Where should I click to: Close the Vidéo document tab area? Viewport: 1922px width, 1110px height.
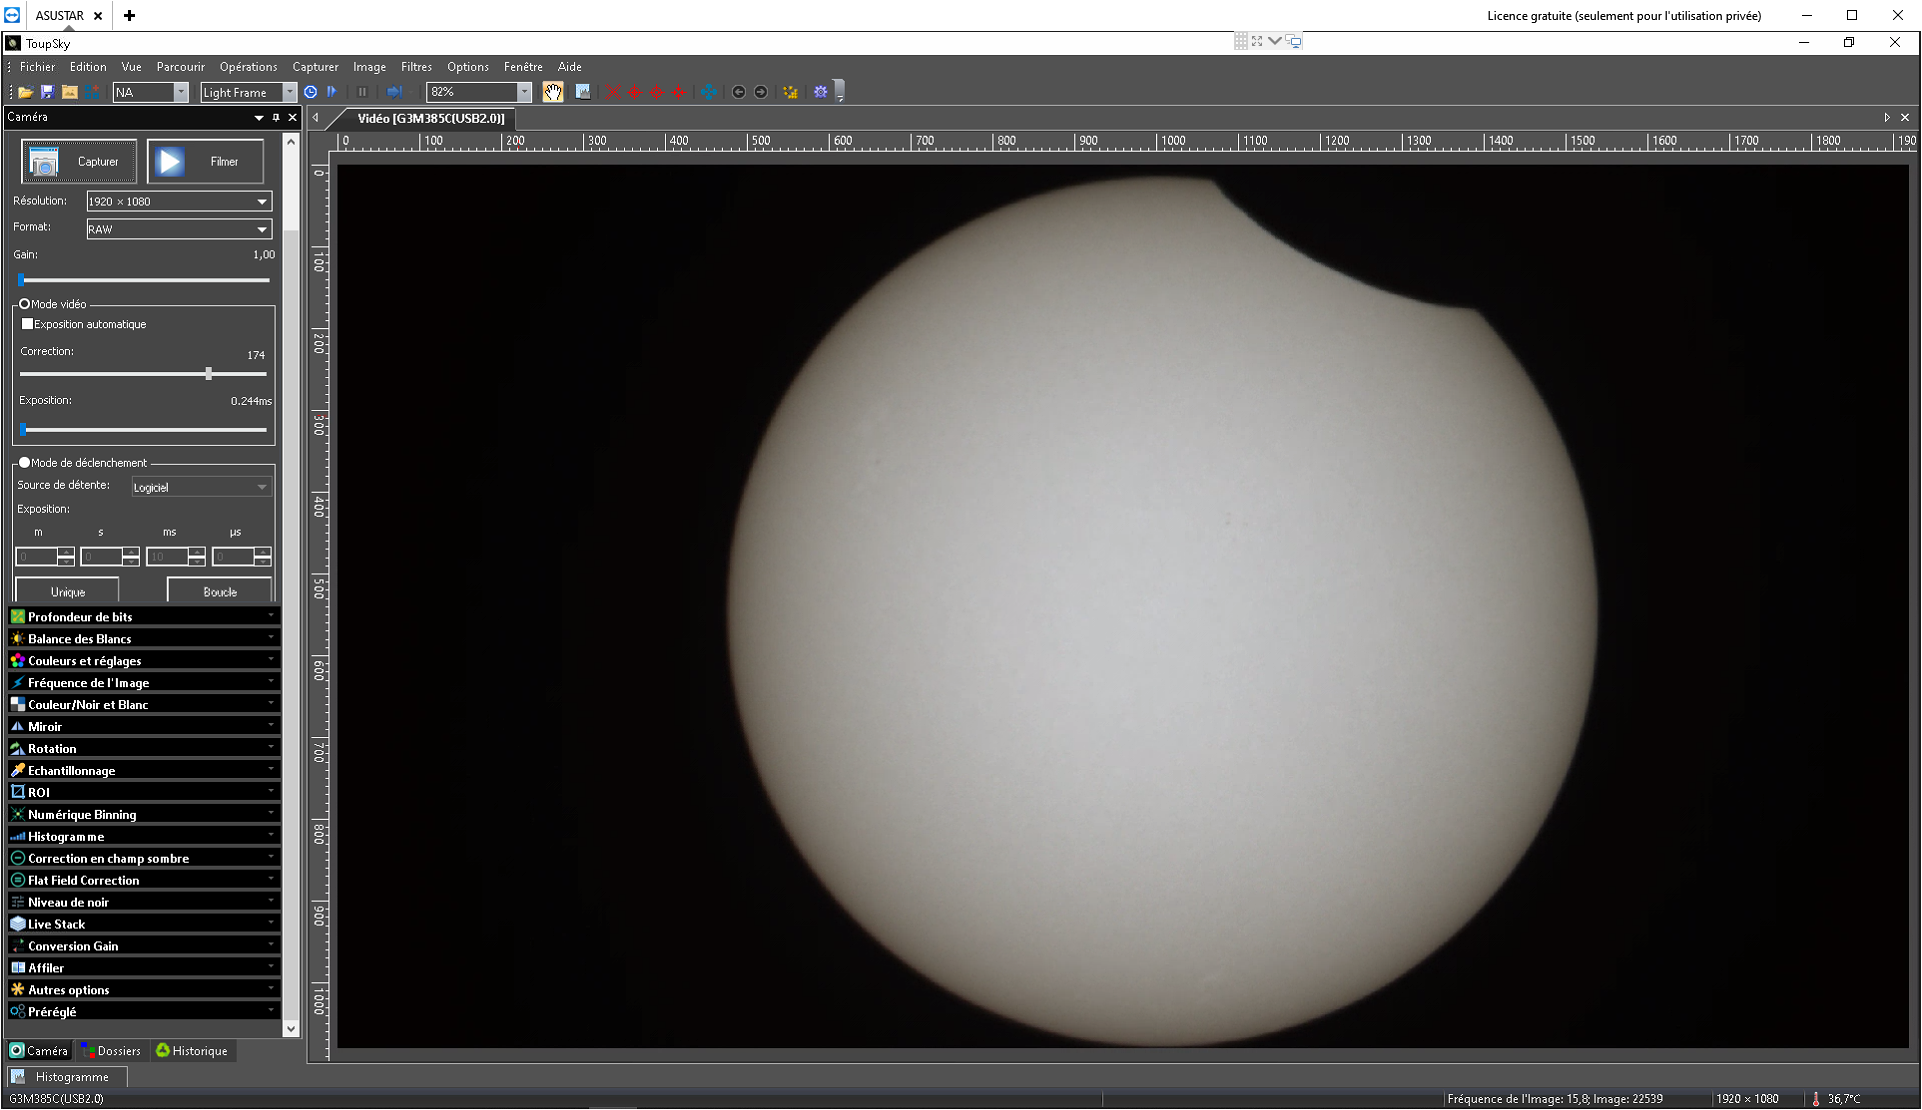1905,117
